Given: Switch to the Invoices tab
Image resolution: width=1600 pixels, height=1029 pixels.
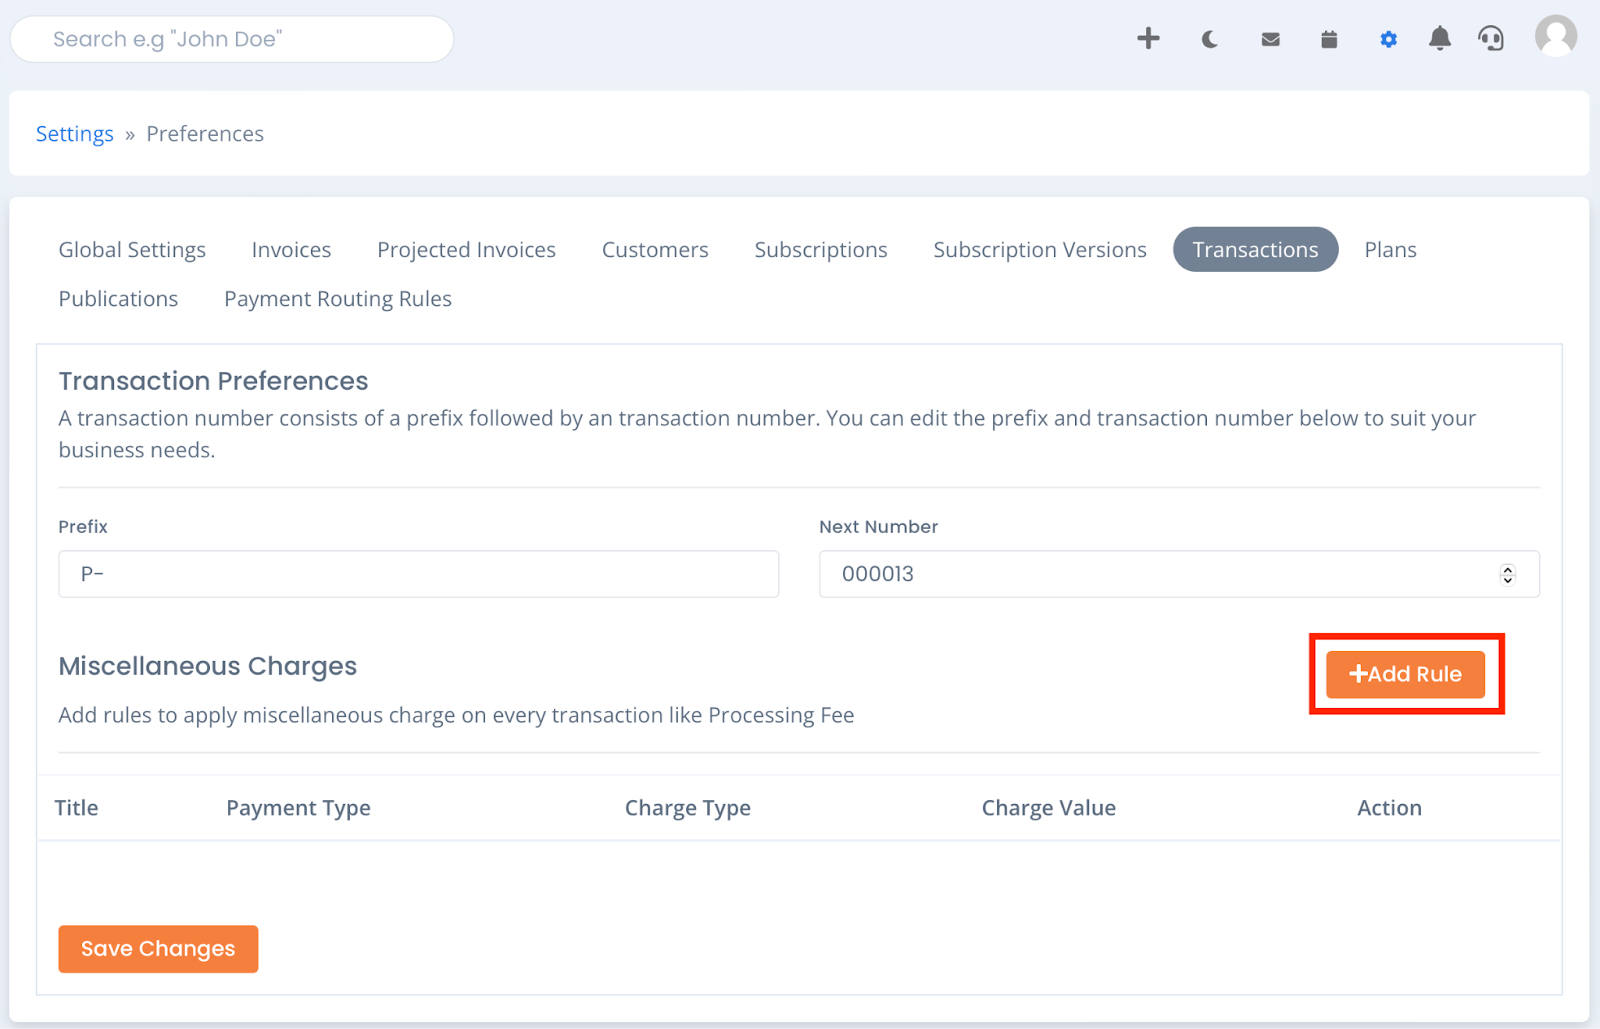Looking at the screenshot, I should coord(291,249).
